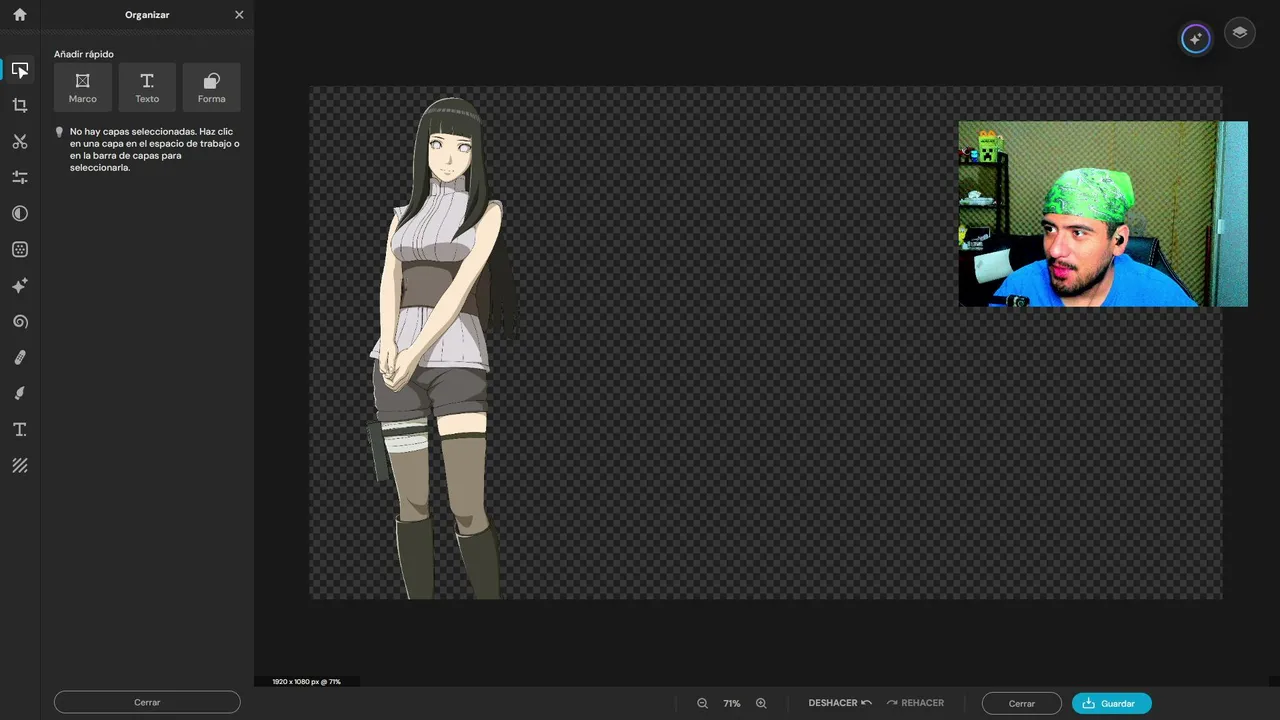Click the 'No hay capas seleccionadas' hint text
Image resolution: width=1280 pixels, height=720 pixels.
[155, 150]
